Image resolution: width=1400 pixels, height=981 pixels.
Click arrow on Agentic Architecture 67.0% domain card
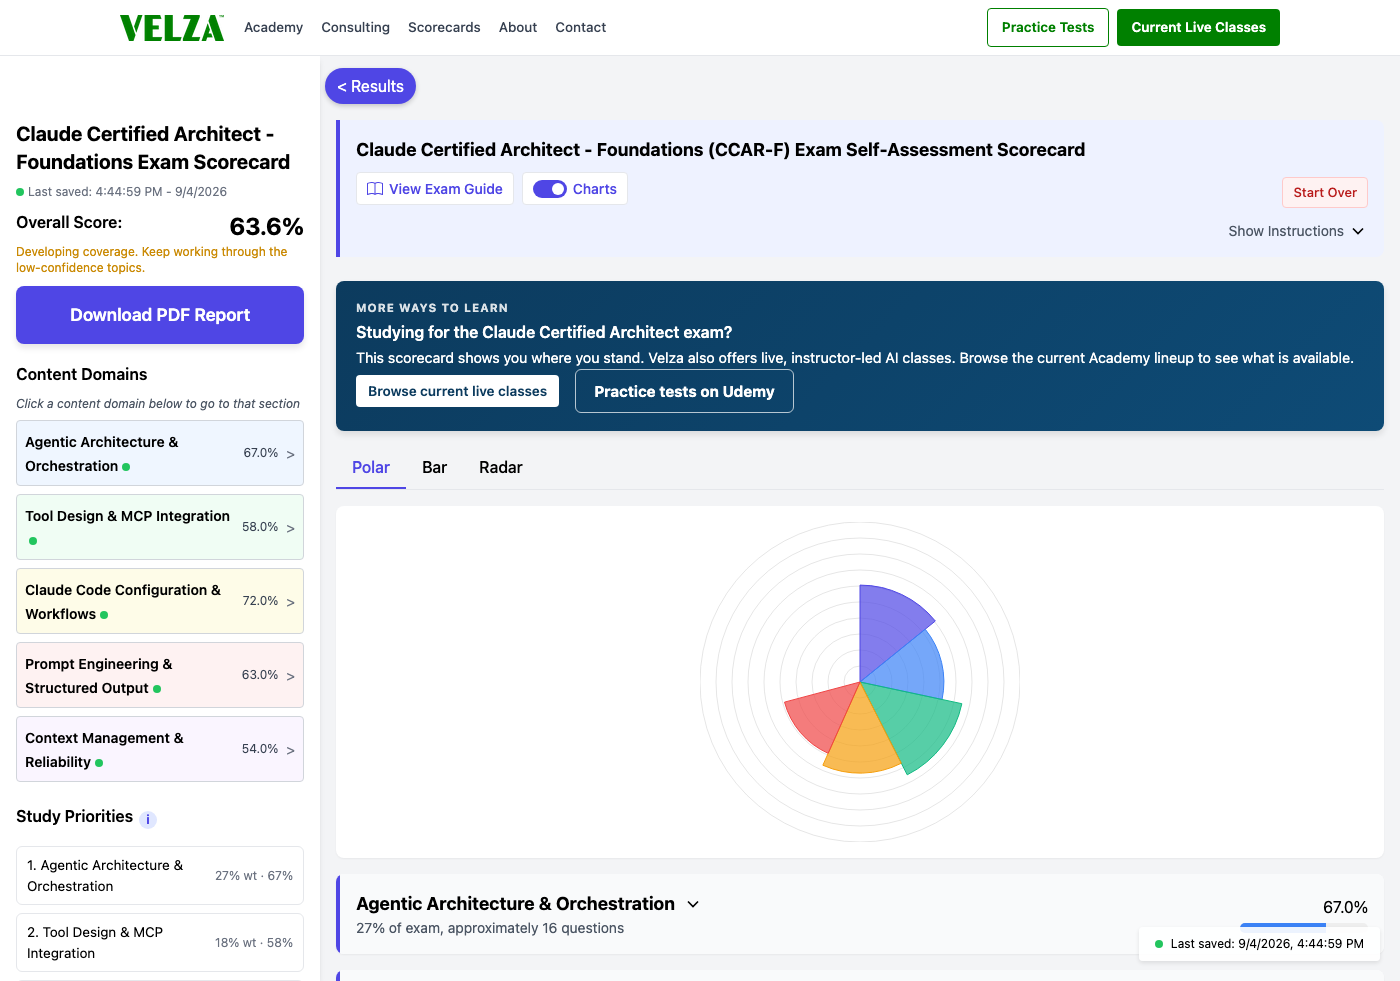pos(290,454)
